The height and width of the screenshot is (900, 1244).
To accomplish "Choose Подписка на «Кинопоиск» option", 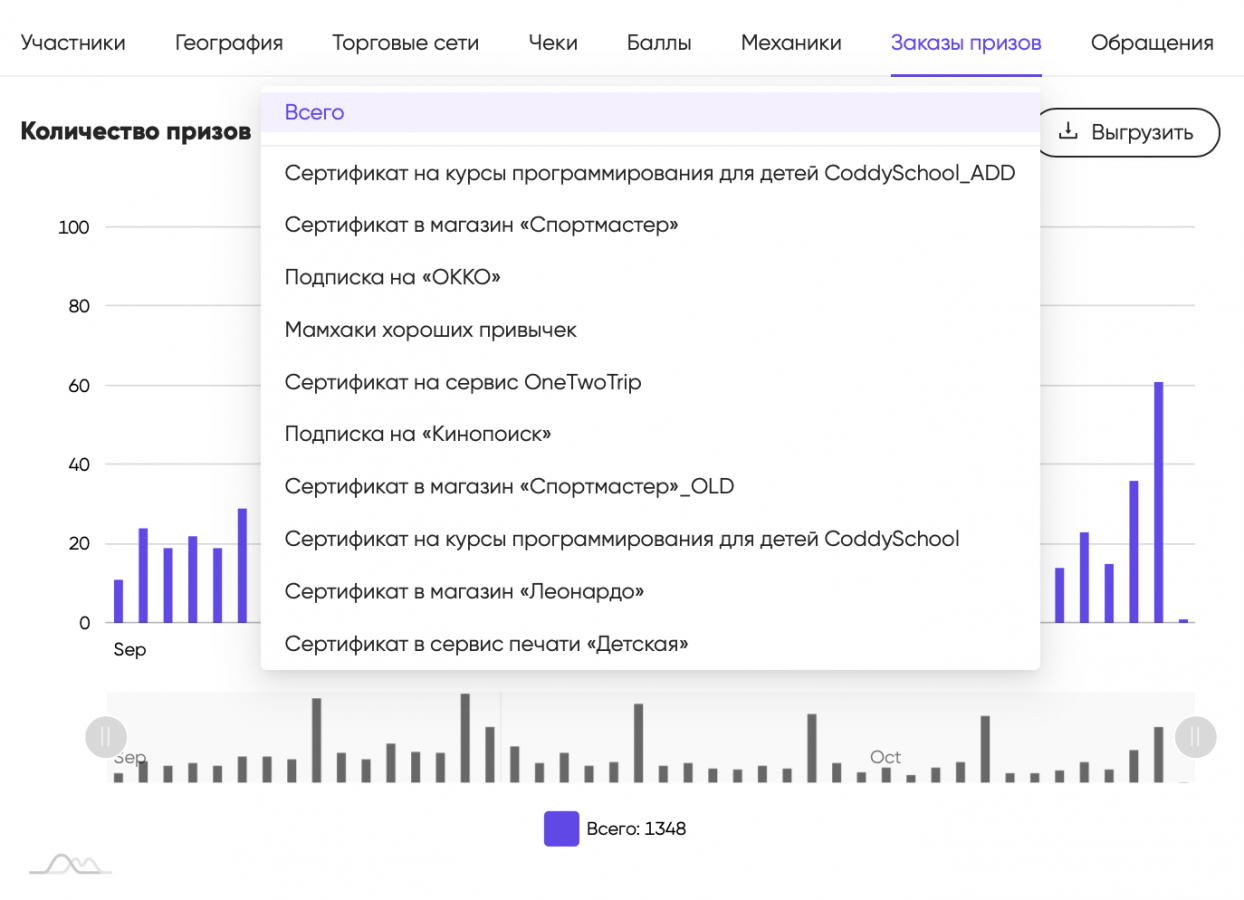I will (x=418, y=434).
